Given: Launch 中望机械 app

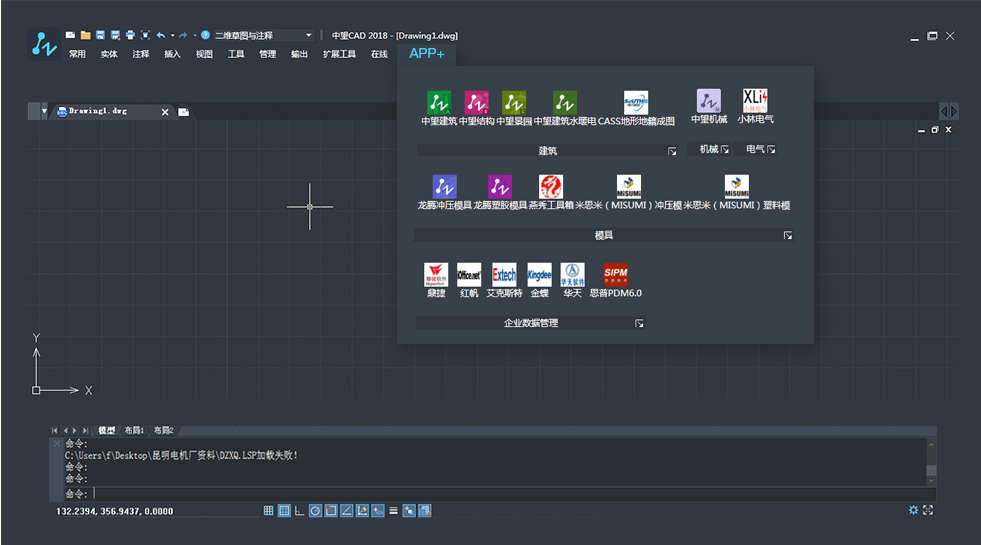Looking at the screenshot, I should pyautogui.click(x=709, y=106).
